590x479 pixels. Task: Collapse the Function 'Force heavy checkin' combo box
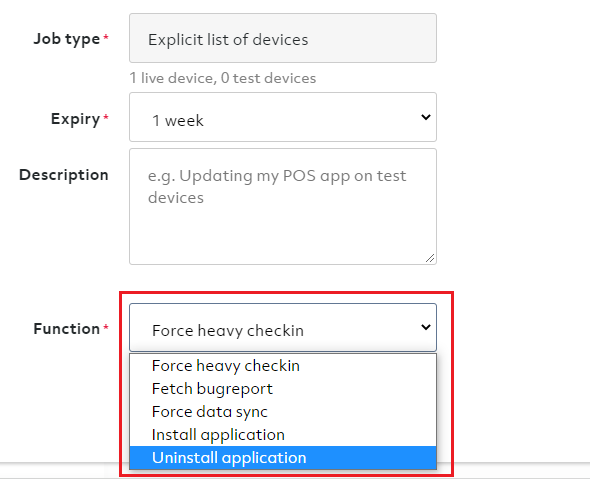[283, 327]
